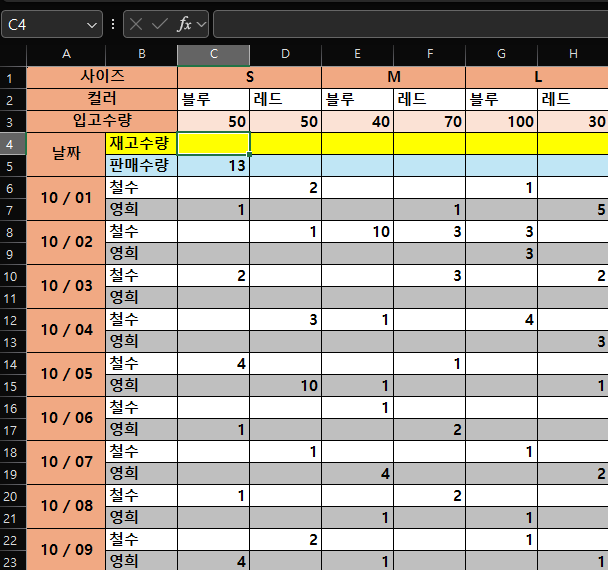Select column G header
Viewport: 608px width, 570px height.
pyautogui.click(x=501, y=54)
